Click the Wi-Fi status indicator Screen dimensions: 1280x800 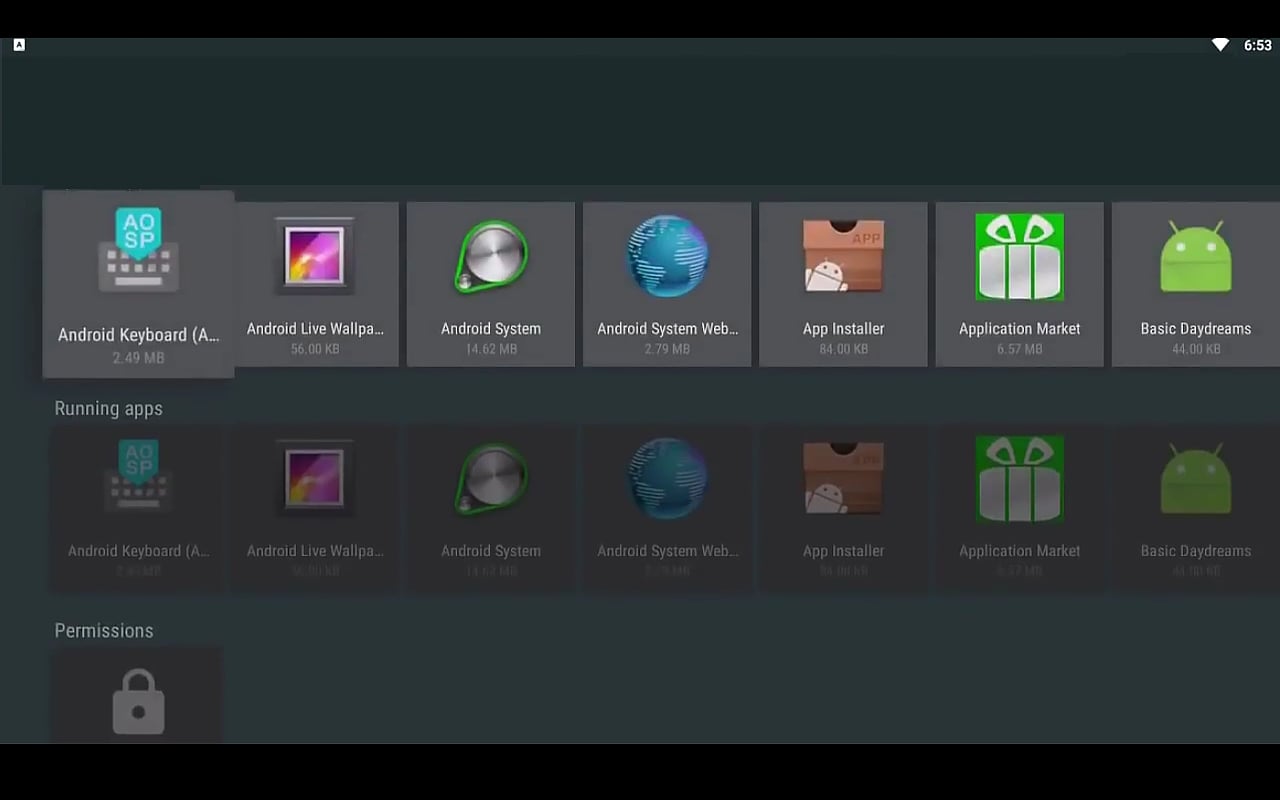click(1220, 44)
